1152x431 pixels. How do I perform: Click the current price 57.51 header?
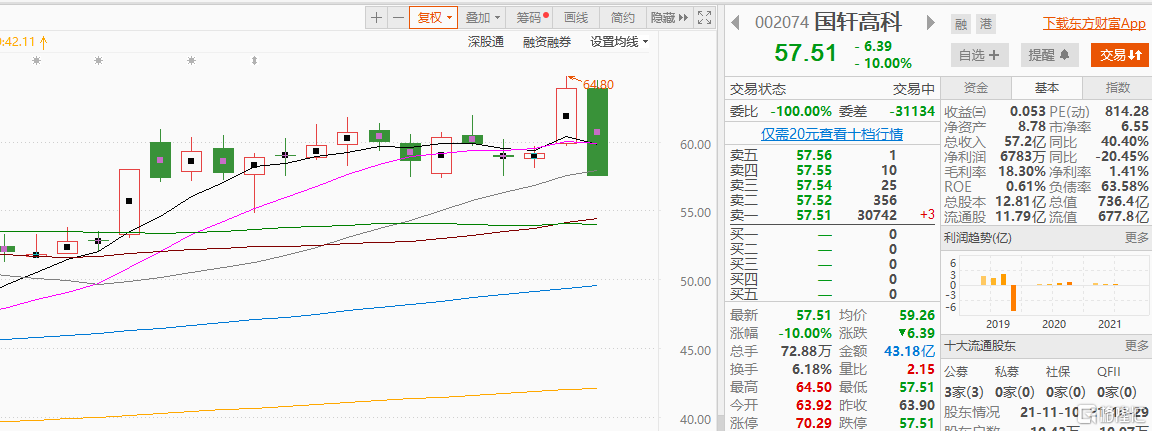(805, 53)
